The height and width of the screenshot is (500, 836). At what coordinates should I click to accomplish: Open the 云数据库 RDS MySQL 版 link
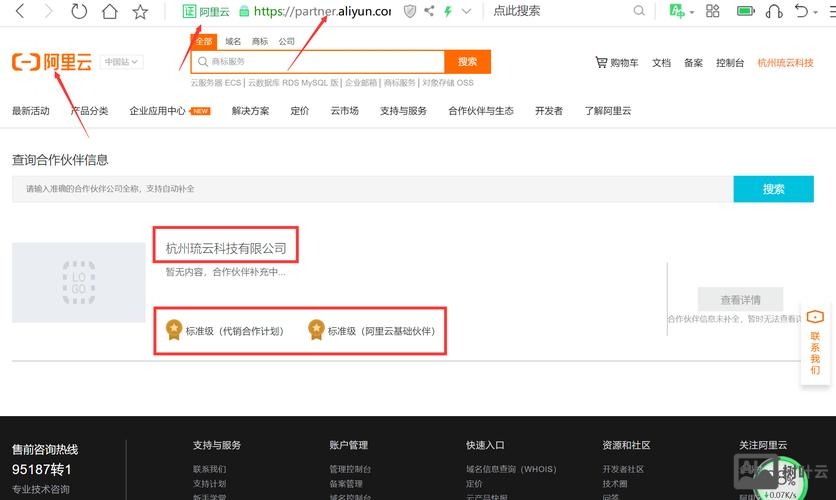293,83
